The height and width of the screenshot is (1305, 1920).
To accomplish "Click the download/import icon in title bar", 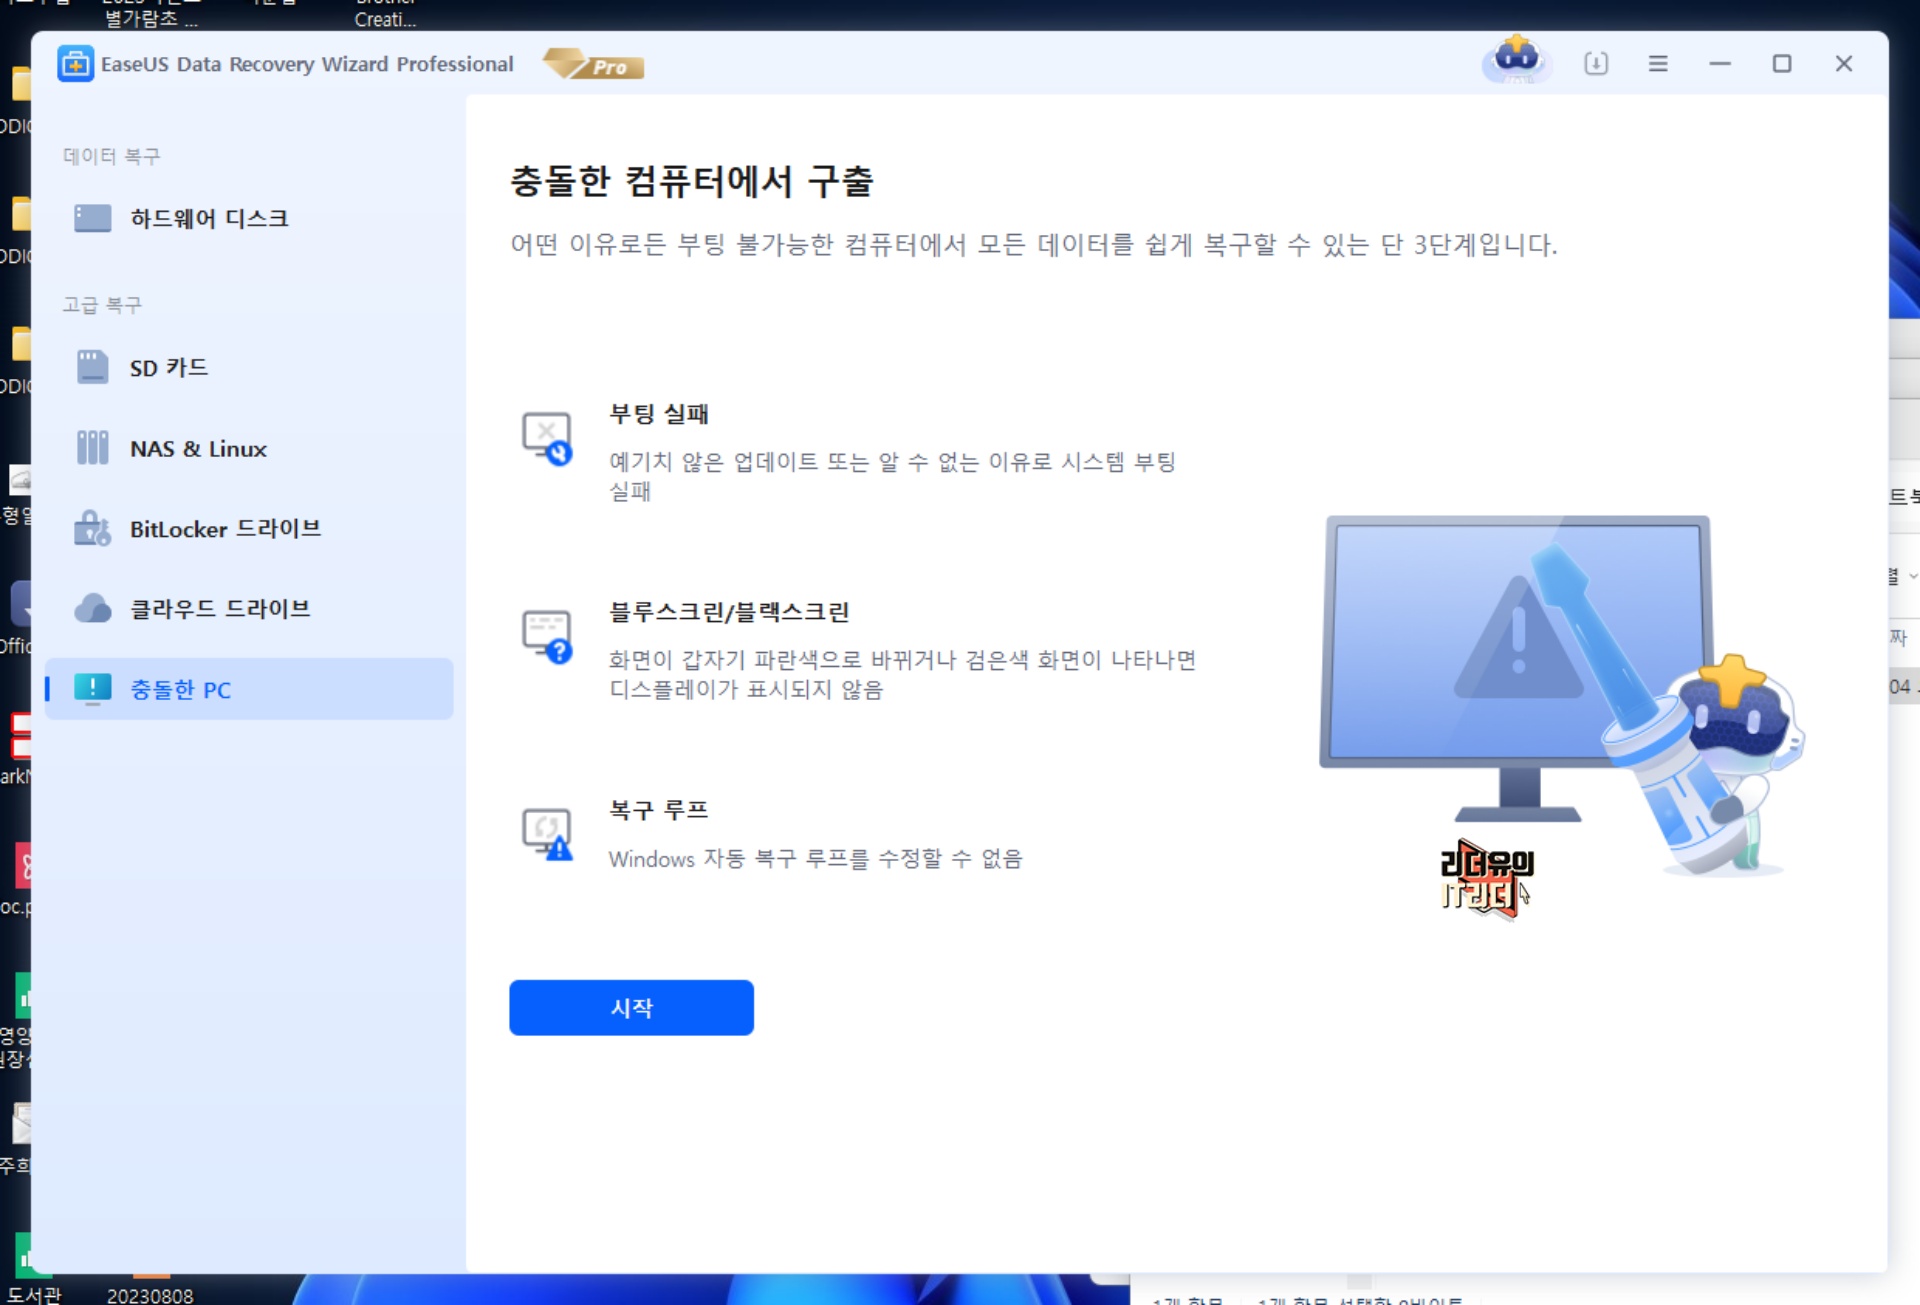I will [x=1596, y=64].
